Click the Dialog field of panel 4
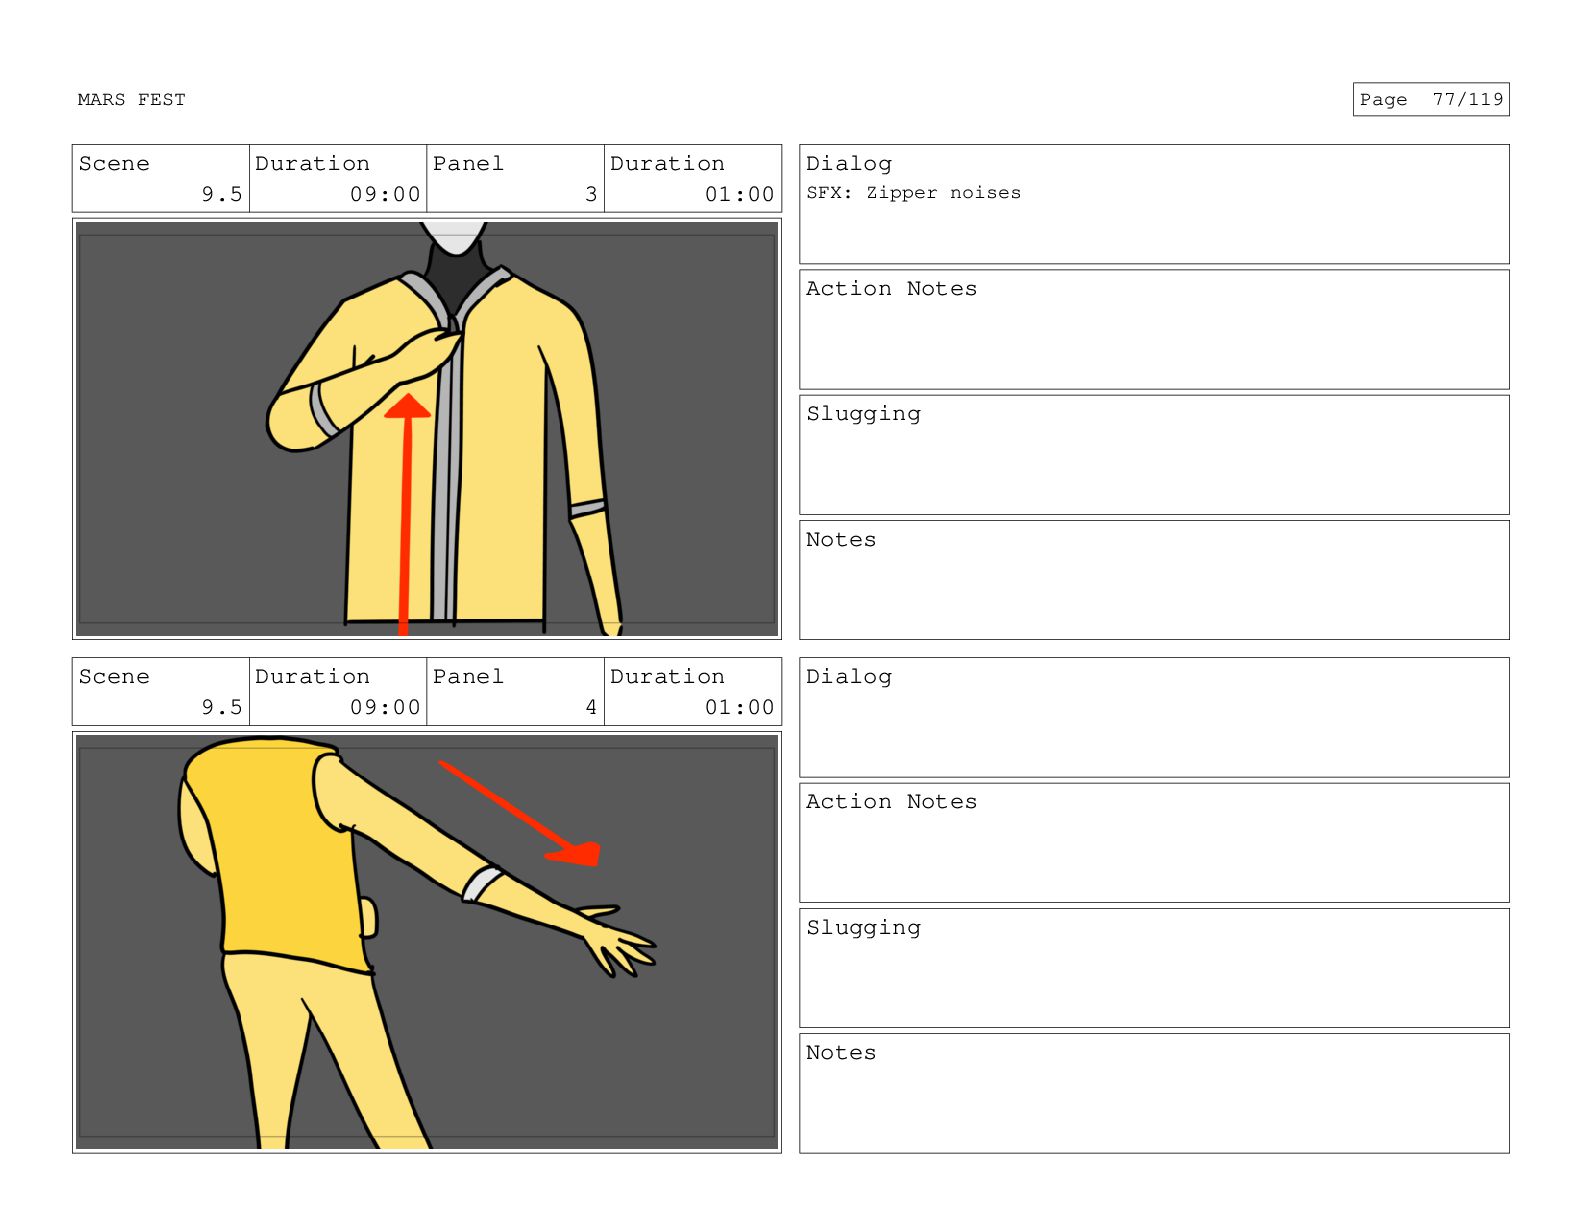 (1154, 717)
